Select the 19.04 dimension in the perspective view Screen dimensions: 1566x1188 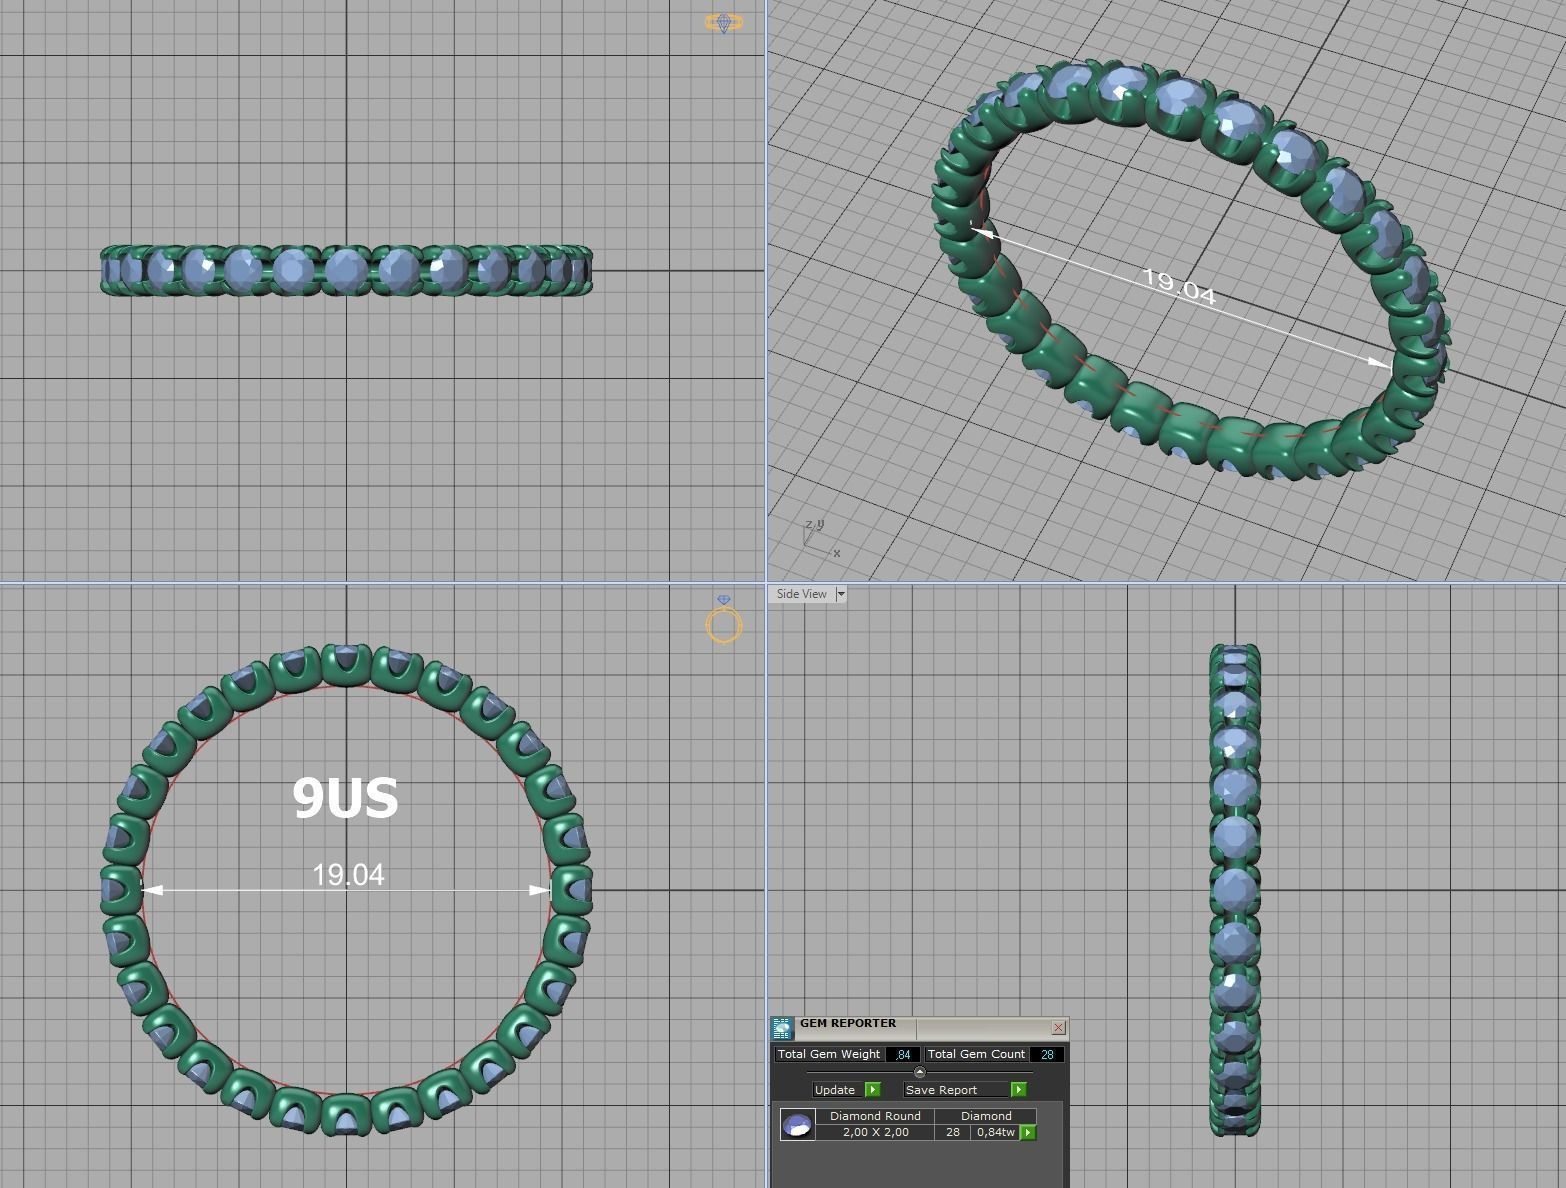point(1179,286)
